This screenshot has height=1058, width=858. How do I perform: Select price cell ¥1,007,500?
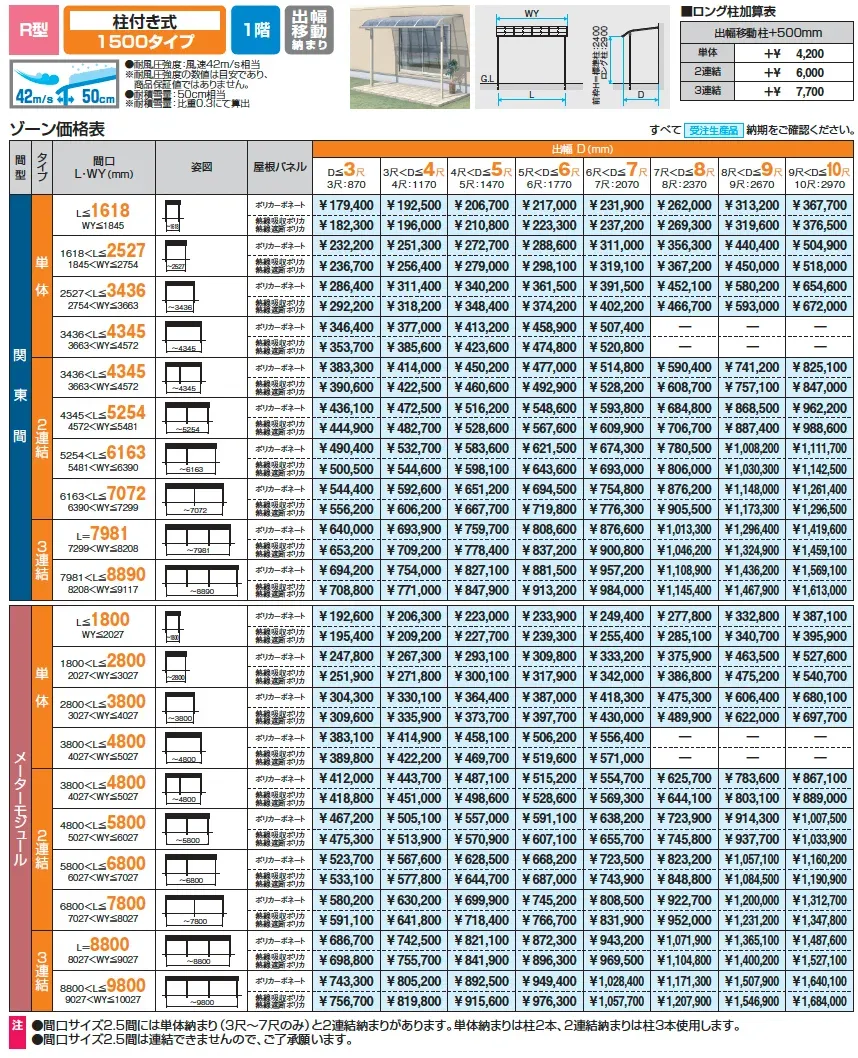pos(820,818)
